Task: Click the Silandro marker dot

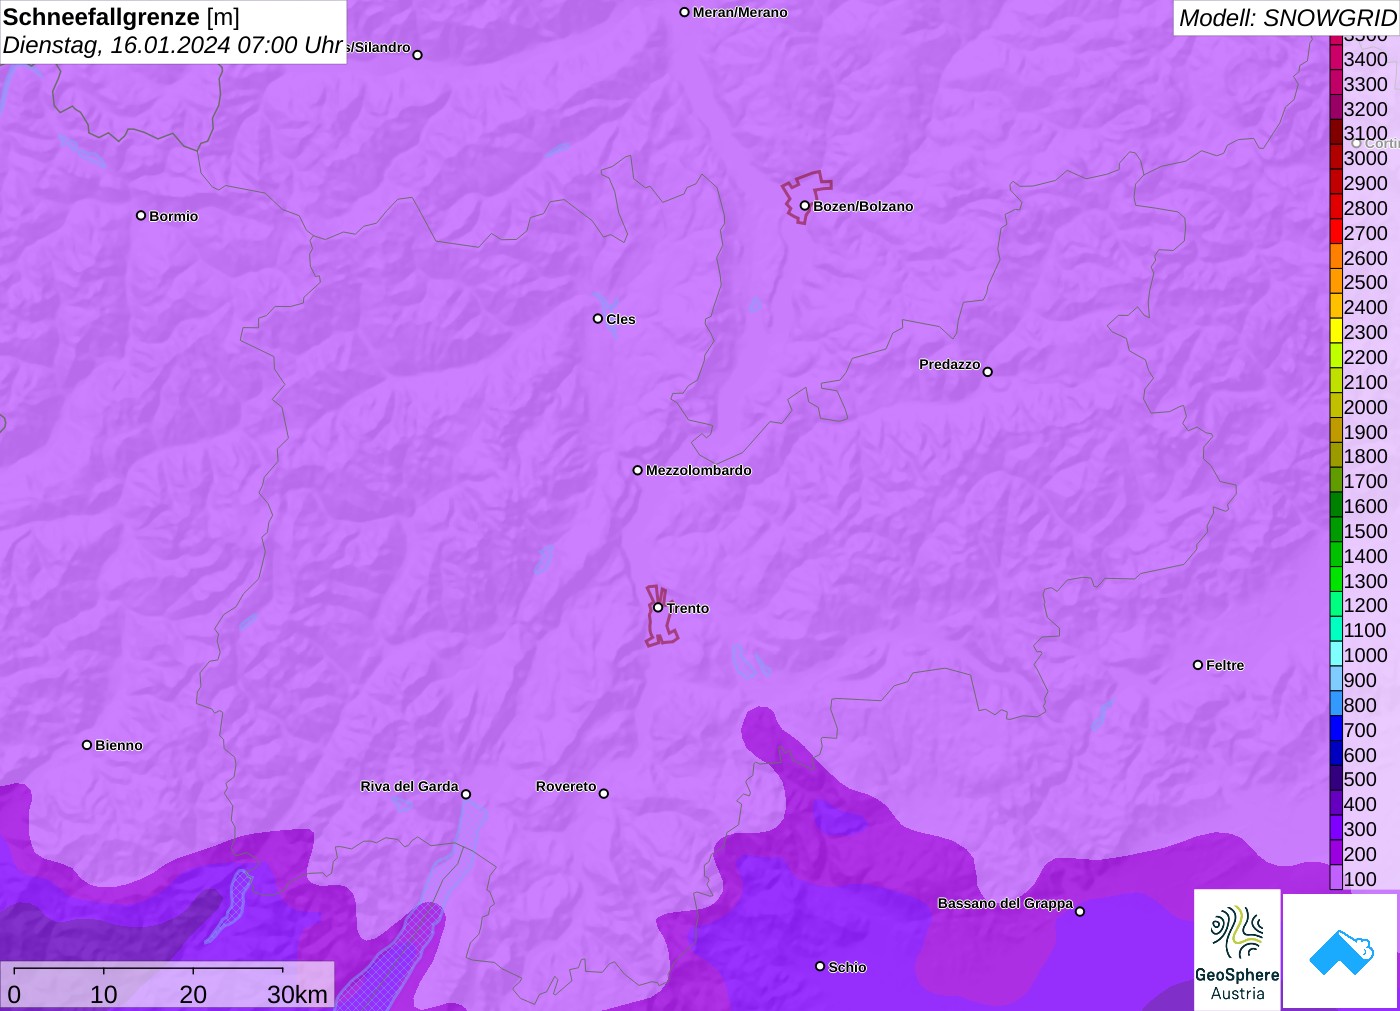Action: pos(418,54)
